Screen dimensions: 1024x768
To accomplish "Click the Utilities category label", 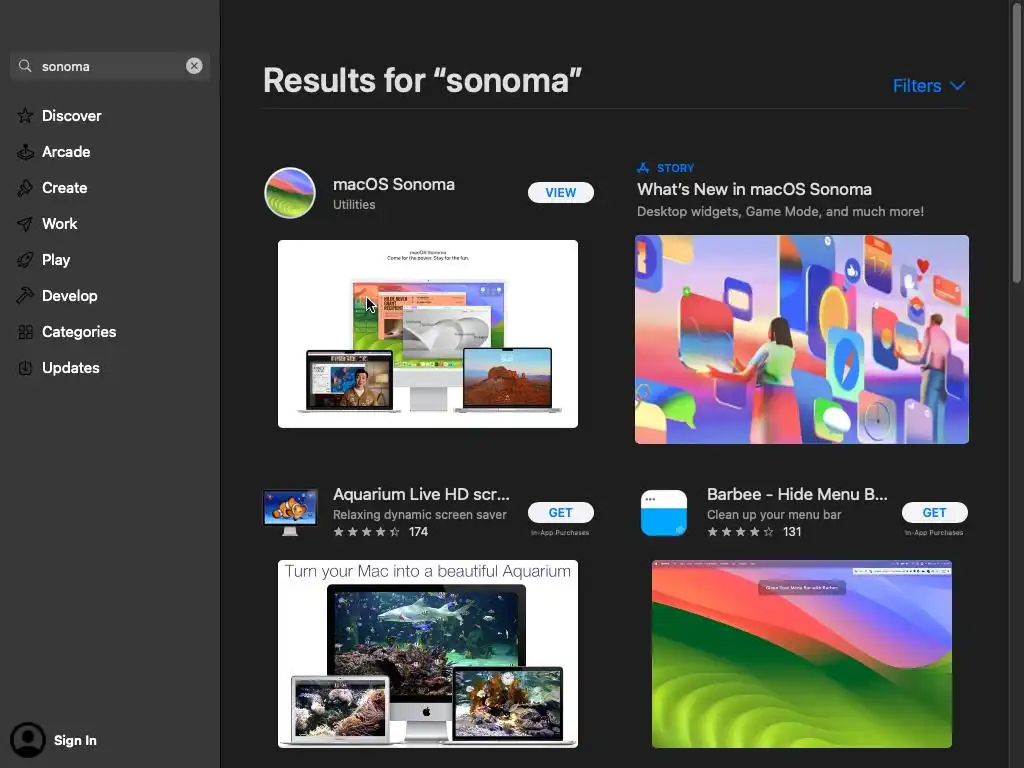I will [354, 204].
